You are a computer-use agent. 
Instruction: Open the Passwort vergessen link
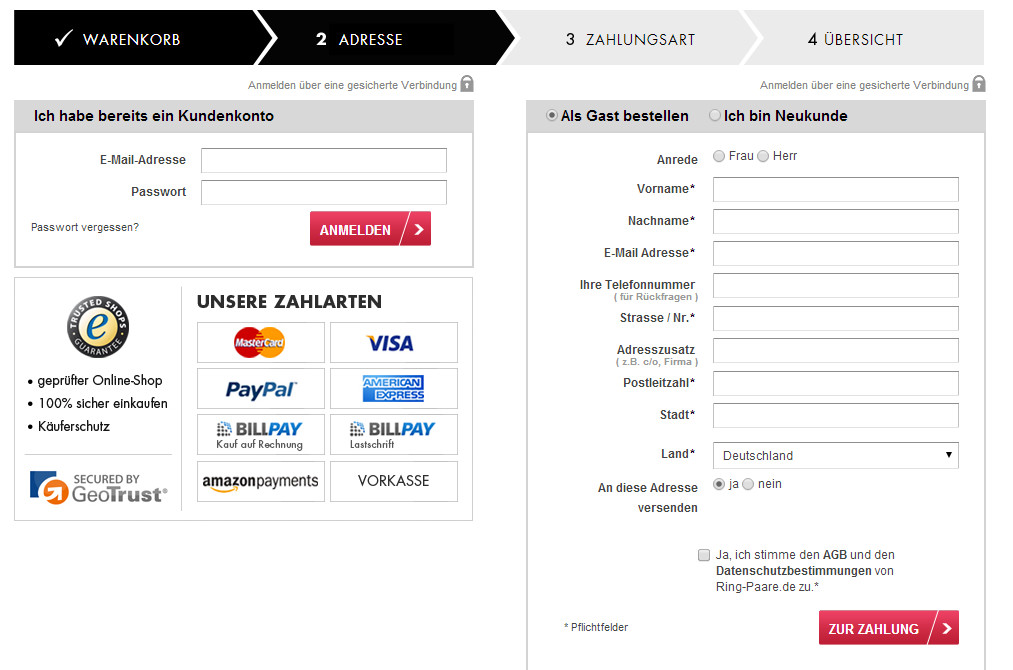click(85, 227)
